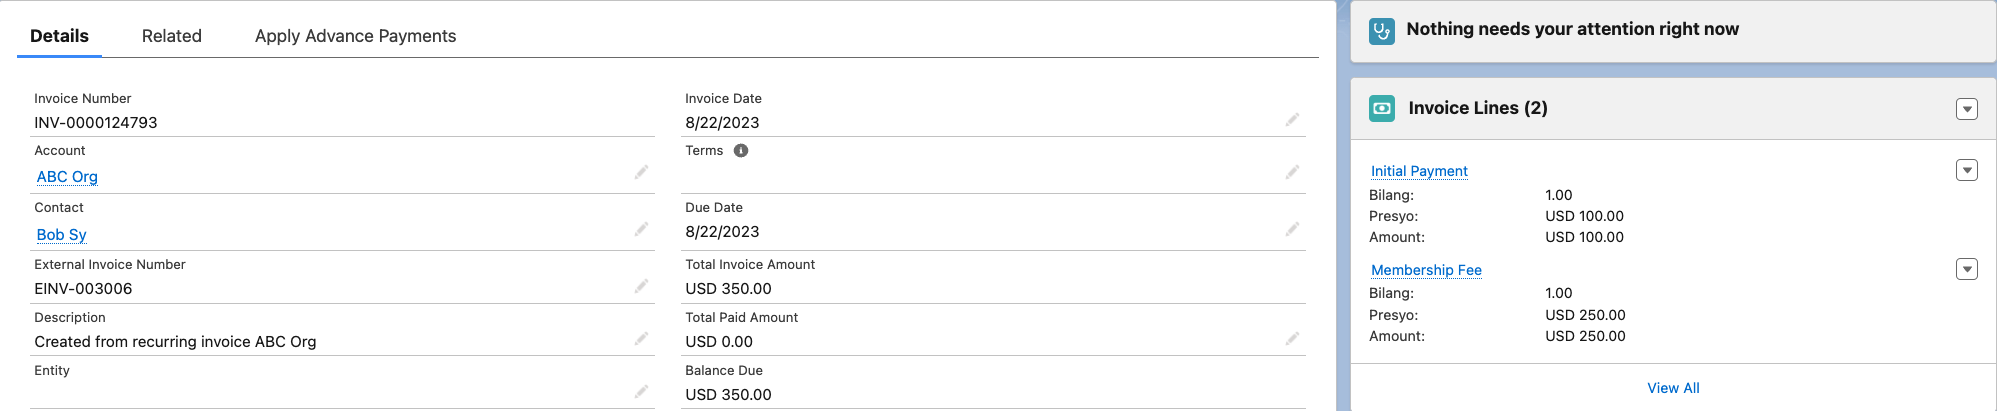Click the pencil icon for Total Paid Amount
This screenshot has height=411, width=1997.
pyautogui.click(x=1292, y=339)
